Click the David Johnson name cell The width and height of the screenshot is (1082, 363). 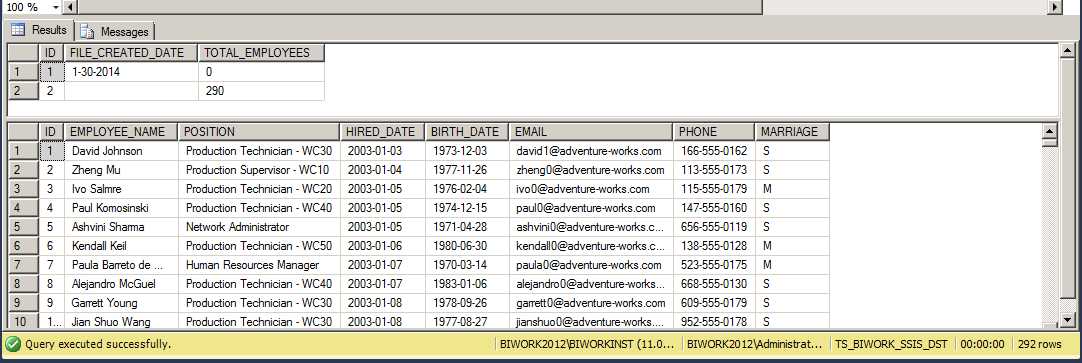pos(121,151)
